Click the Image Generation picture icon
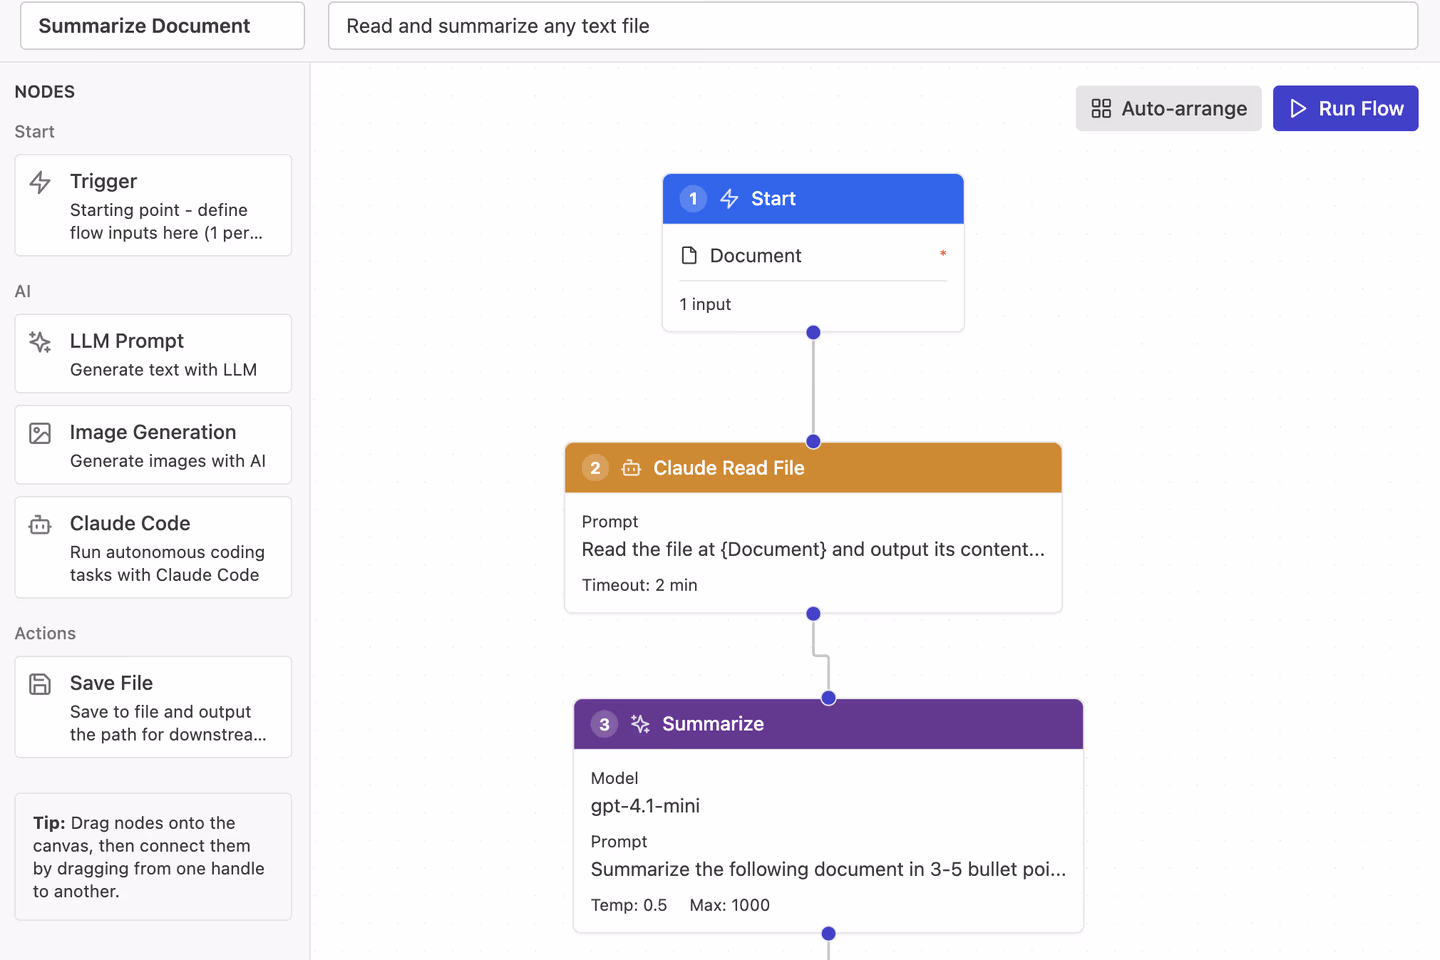This screenshot has width=1440, height=960. coord(40,433)
